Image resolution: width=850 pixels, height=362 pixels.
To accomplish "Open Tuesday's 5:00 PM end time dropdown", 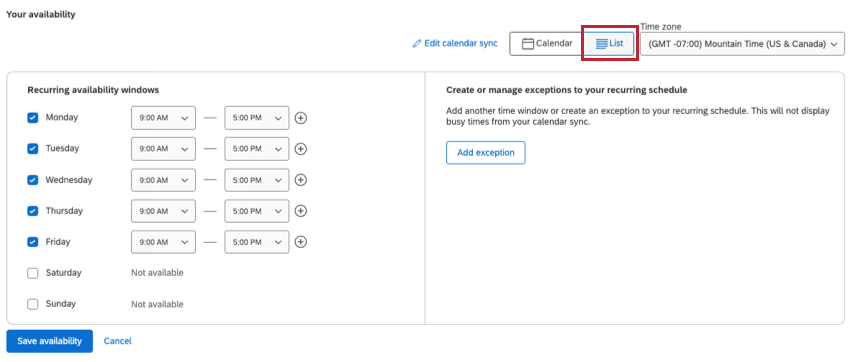I will [x=256, y=148].
